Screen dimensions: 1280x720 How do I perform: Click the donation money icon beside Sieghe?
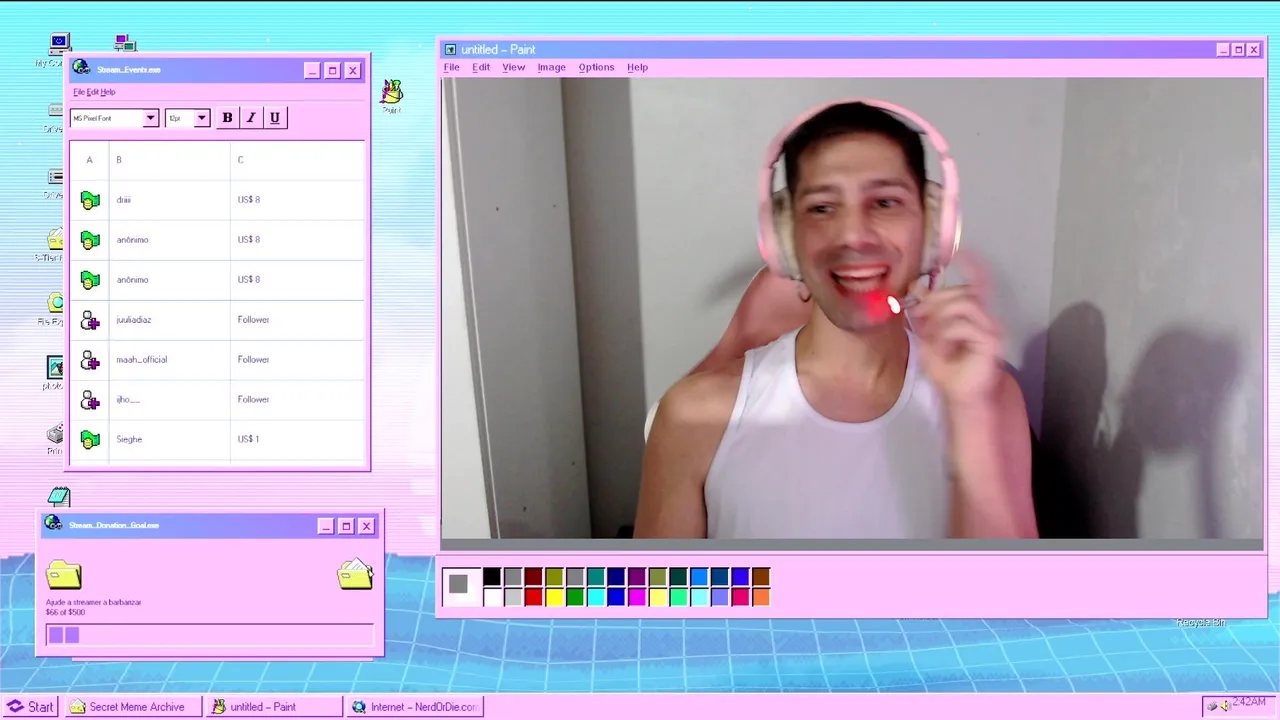tap(90, 439)
